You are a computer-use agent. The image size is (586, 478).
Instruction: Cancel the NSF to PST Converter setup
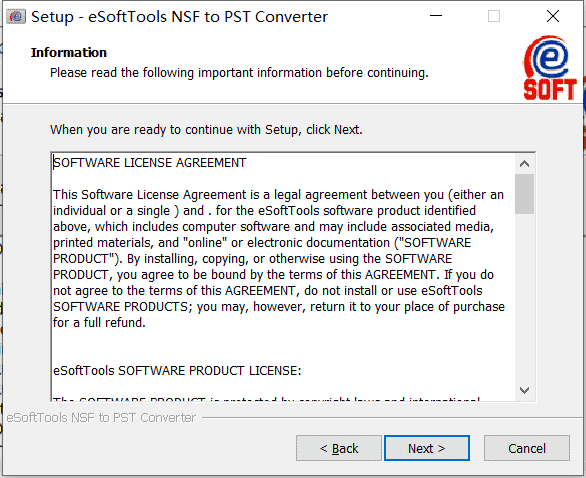(527, 448)
